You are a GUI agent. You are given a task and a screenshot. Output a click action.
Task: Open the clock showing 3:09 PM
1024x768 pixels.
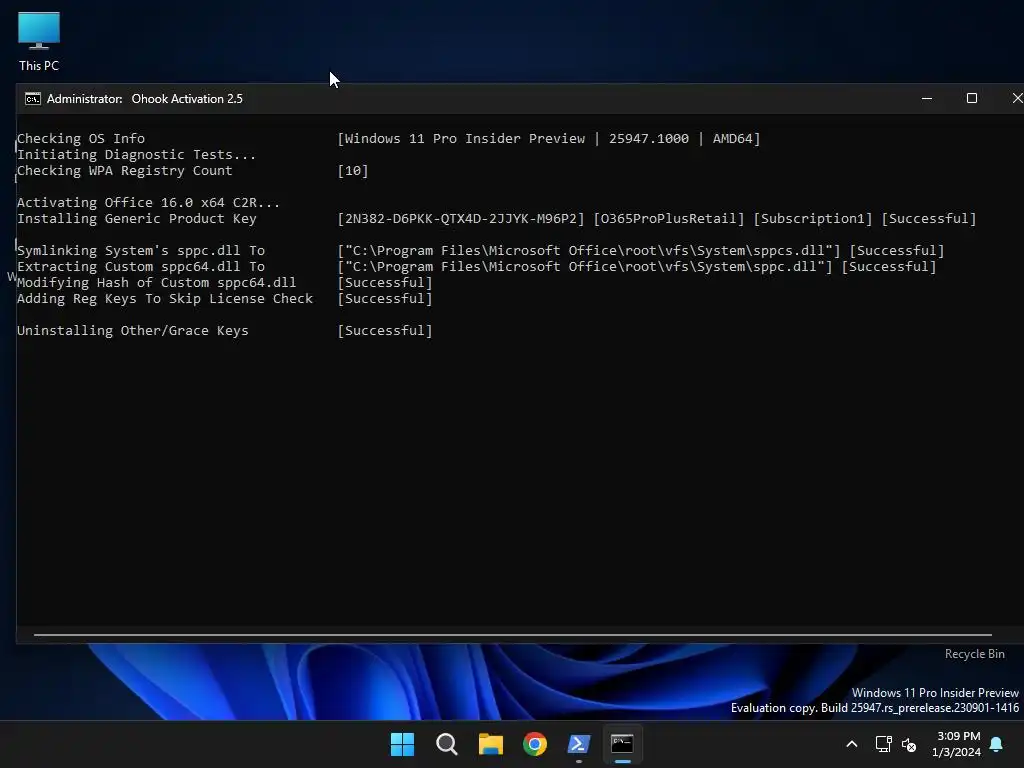(957, 744)
